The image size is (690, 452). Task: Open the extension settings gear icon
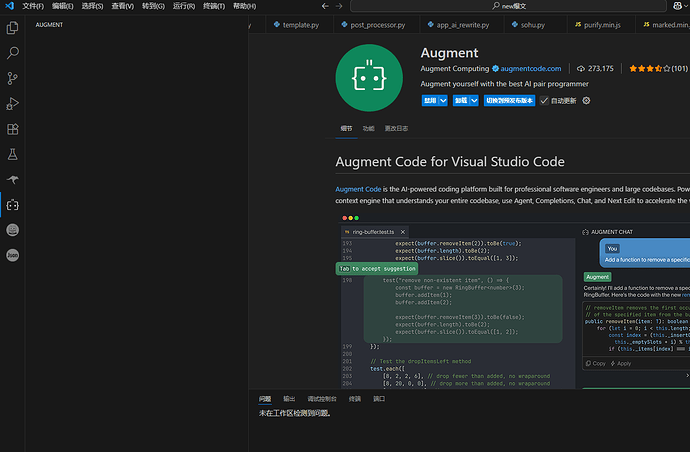click(586, 101)
